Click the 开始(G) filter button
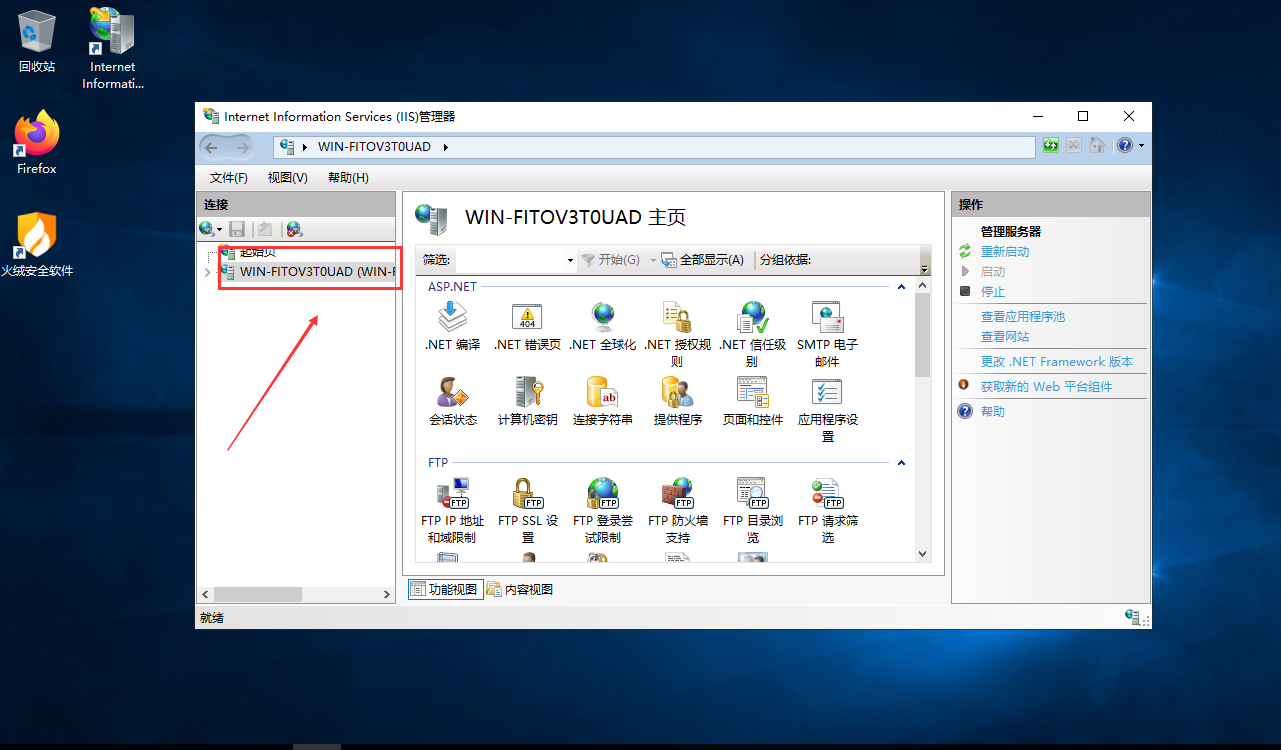 coord(611,260)
